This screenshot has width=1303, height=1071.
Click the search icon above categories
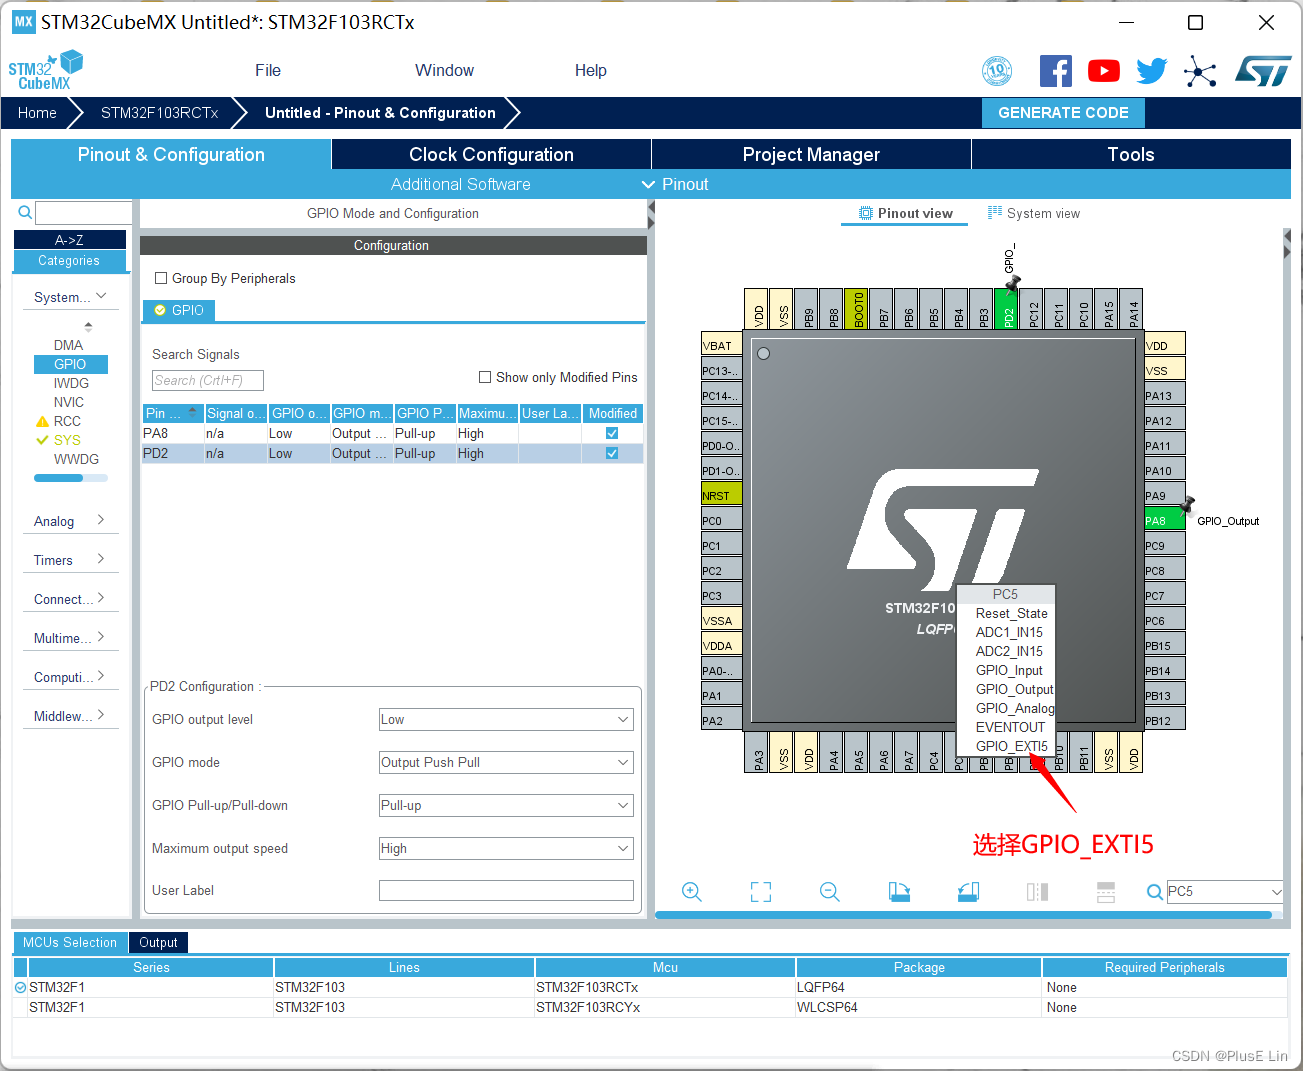pyautogui.click(x=25, y=212)
